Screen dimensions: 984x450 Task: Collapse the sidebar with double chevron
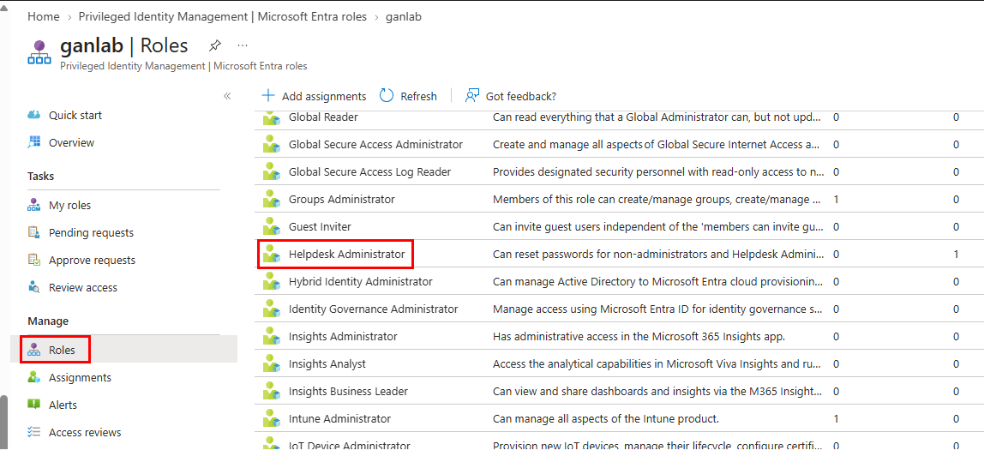tap(227, 96)
